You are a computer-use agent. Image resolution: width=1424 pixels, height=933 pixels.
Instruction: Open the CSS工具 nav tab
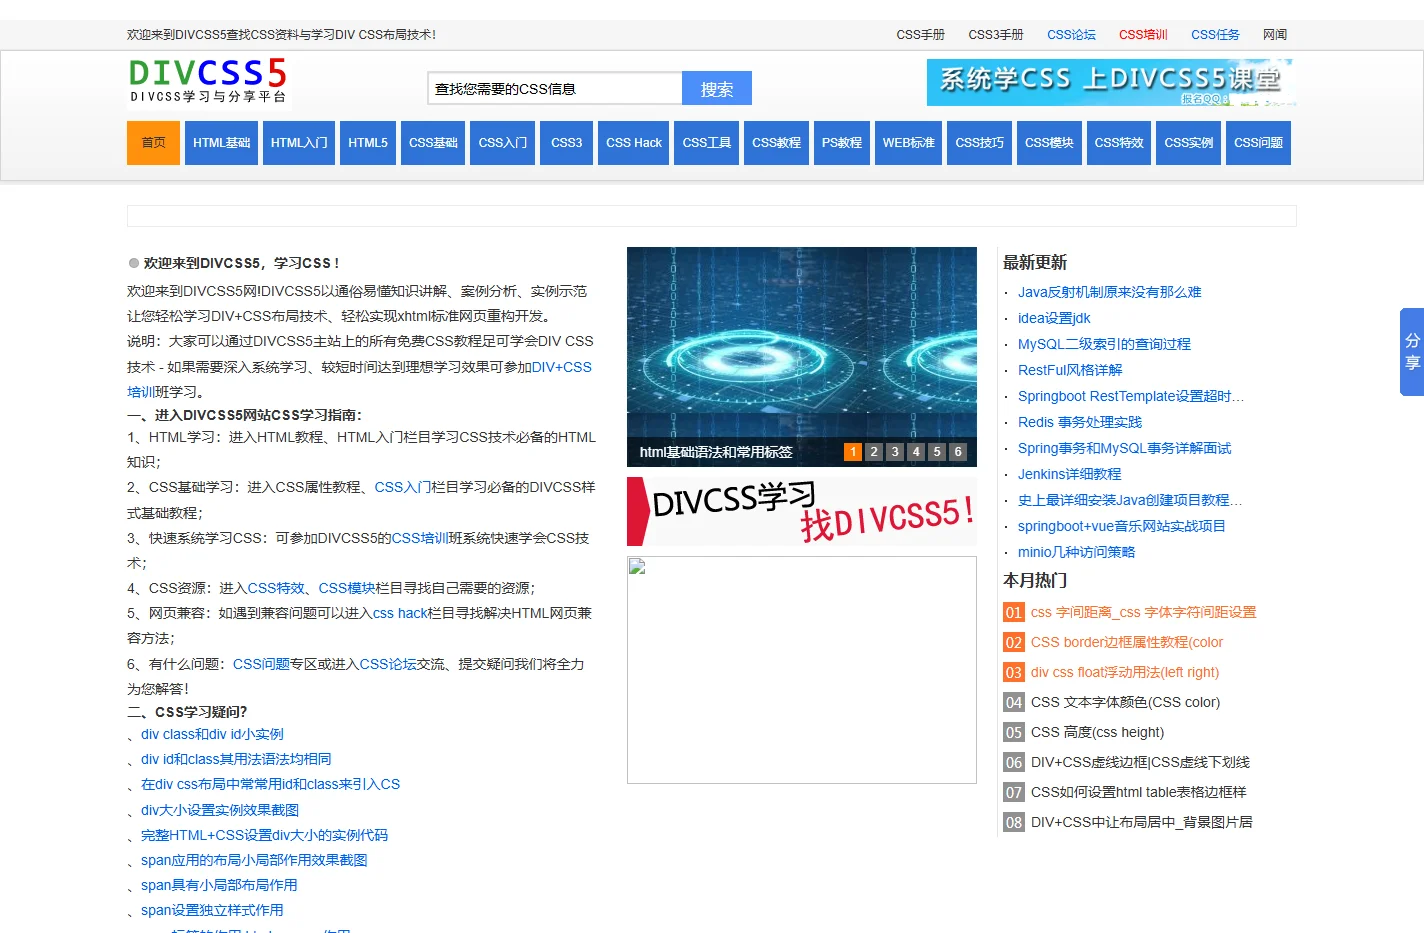pyautogui.click(x=707, y=143)
